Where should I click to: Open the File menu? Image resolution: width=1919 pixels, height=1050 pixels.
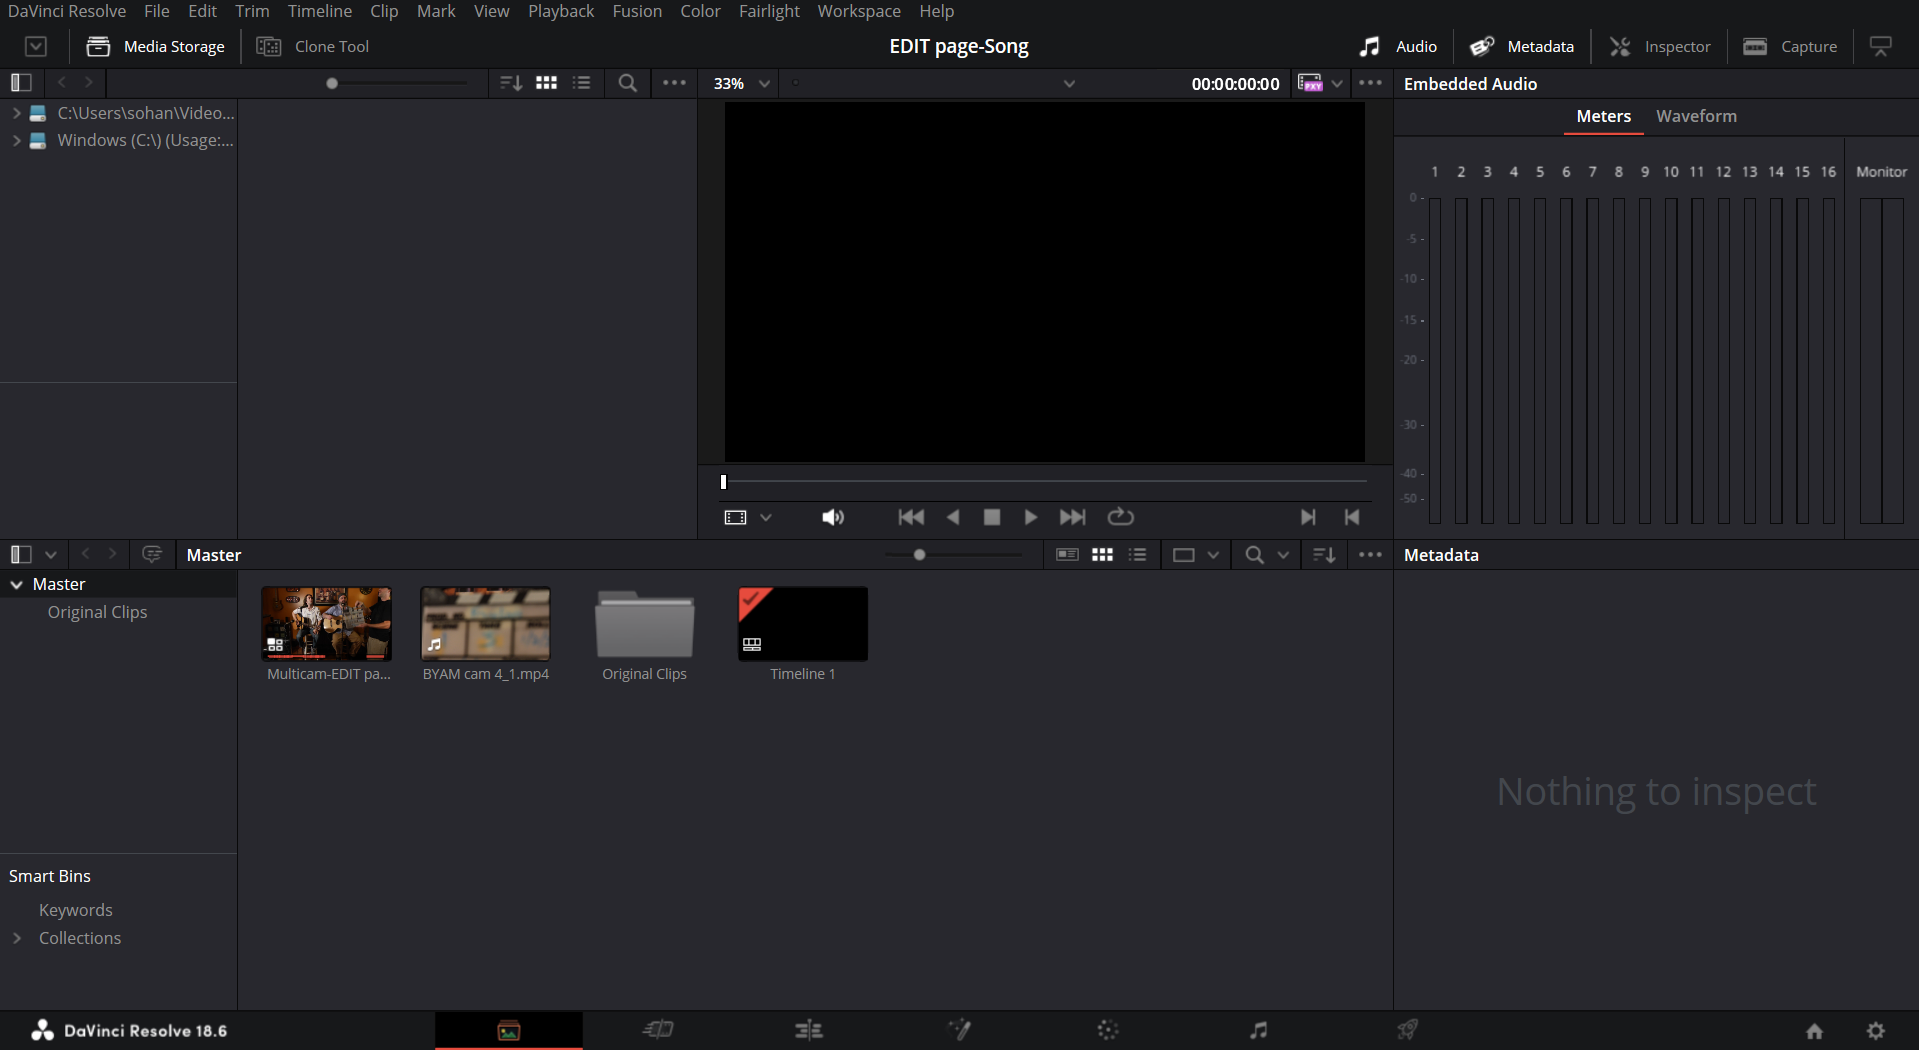[156, 11]
